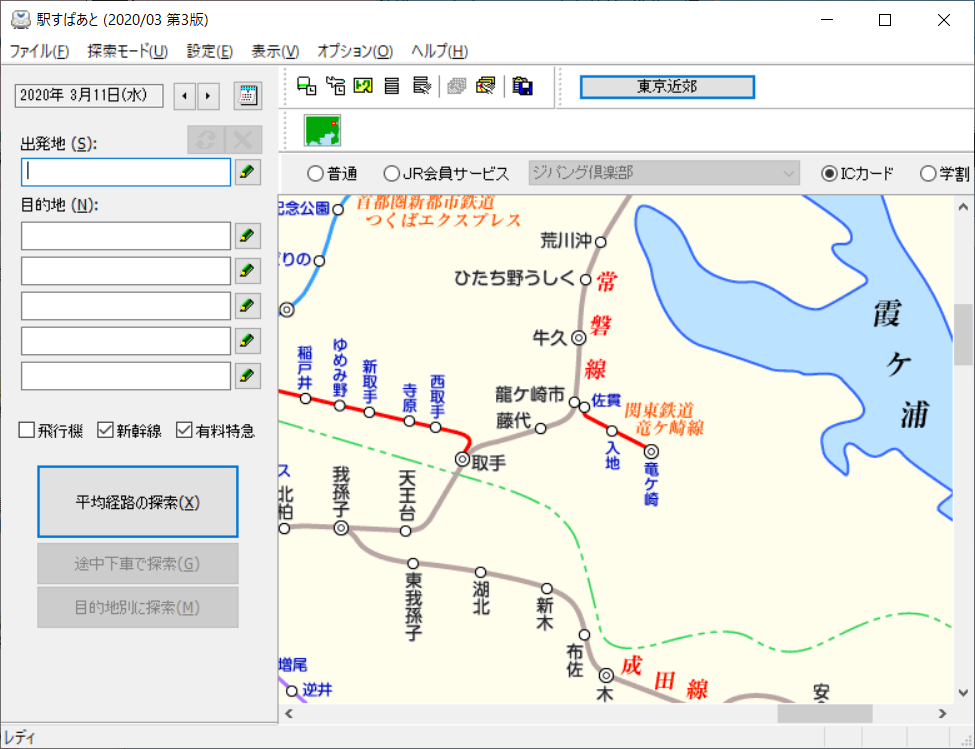
Task: Click the map horizontal scrollbar thumb
Action: coord(825,714)
